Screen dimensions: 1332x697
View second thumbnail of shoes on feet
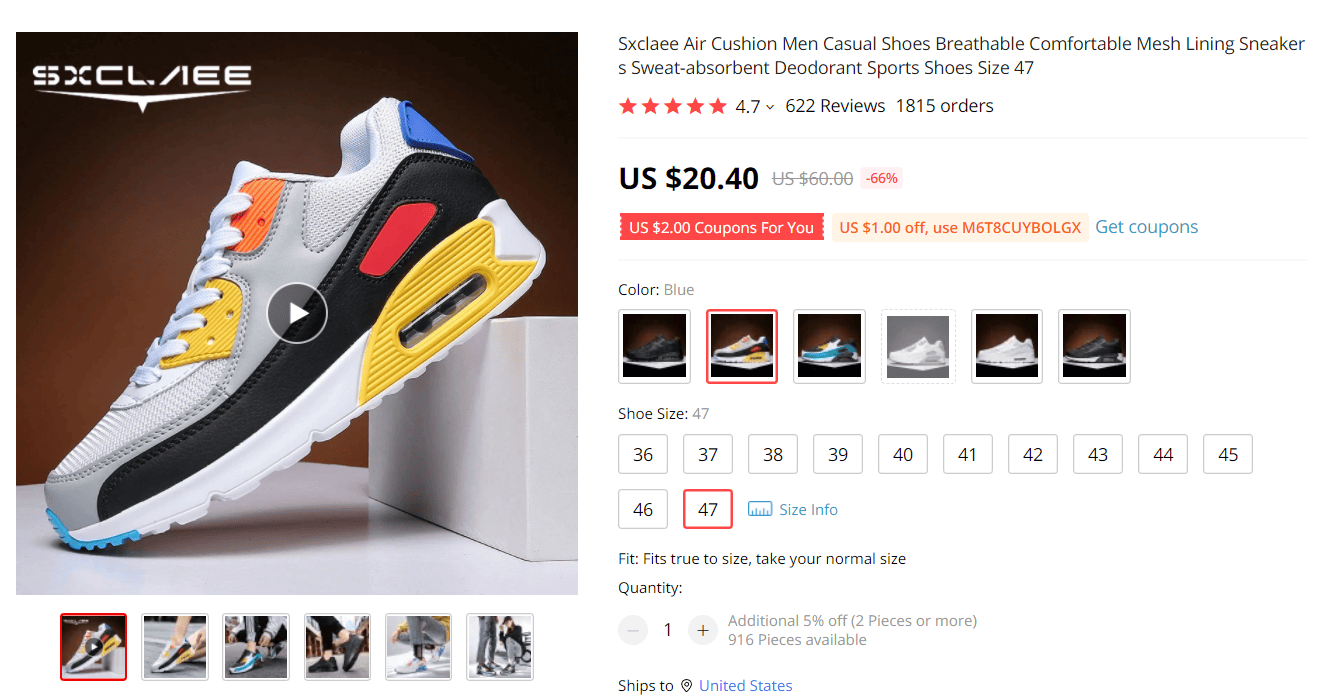click(x=175, y=646)
